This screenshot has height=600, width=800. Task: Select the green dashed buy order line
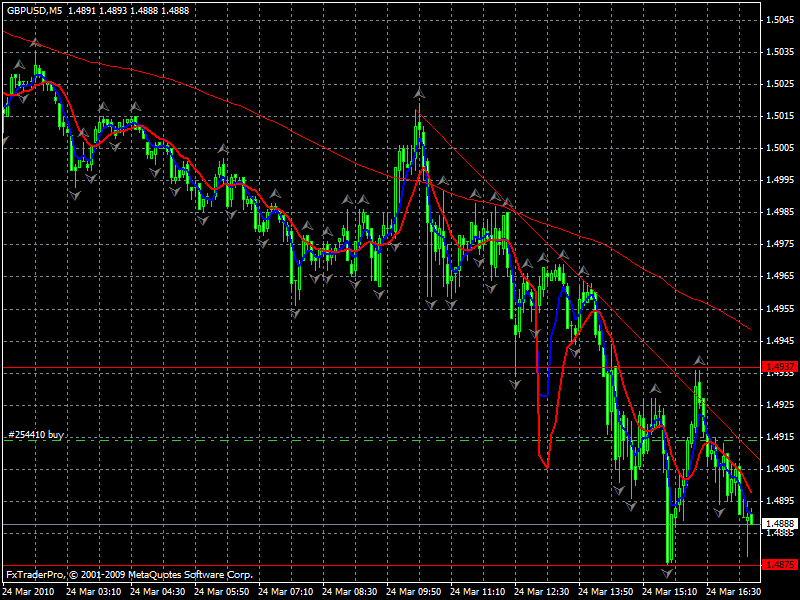coord(382,440)
